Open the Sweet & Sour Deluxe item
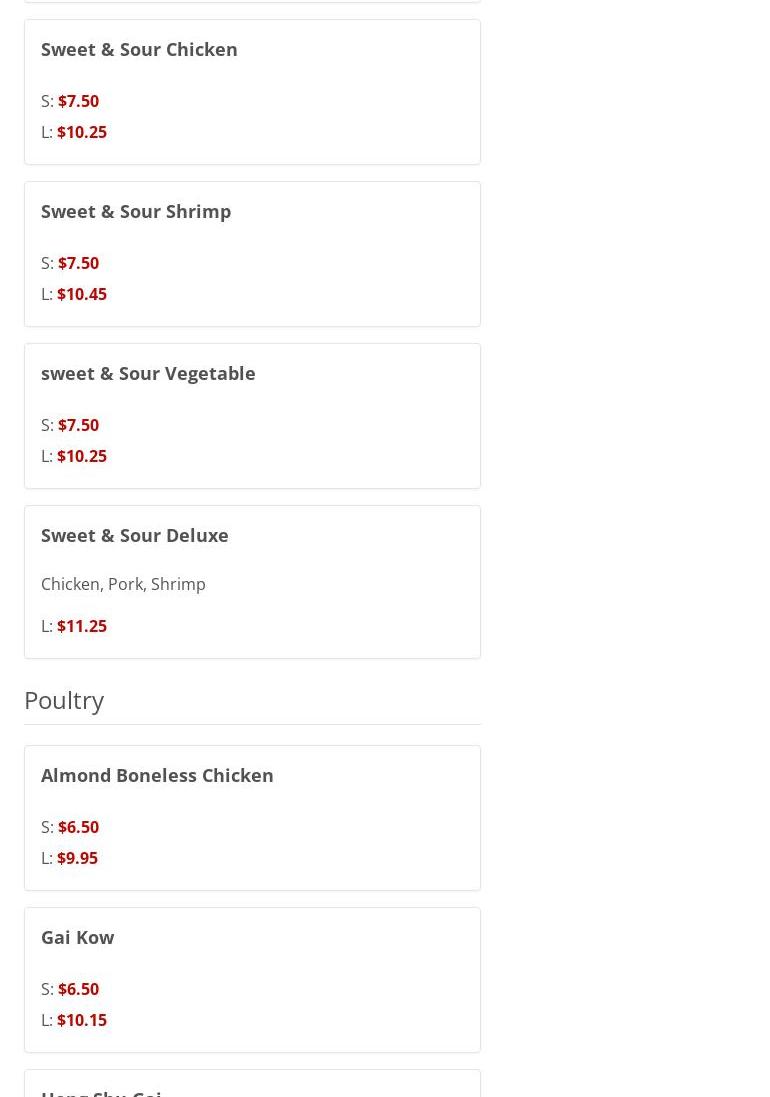This screenshot has height=1097, width=770. tap(135, 535)
